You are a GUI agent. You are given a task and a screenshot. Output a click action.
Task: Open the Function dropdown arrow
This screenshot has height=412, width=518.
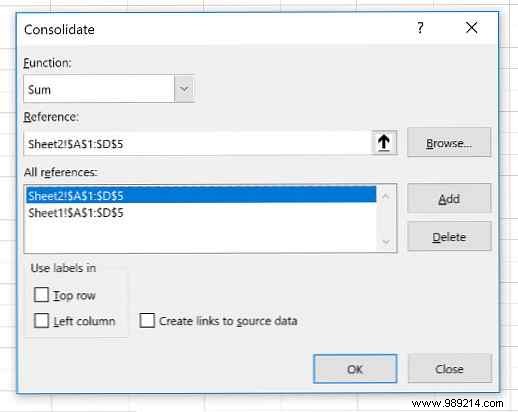(184, 89)
